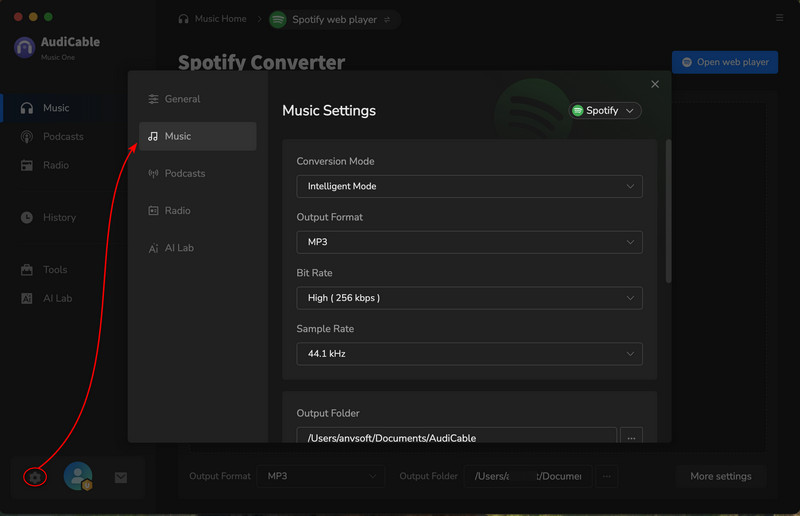This screenshot has height=516, width=800.
Task: Click the headphones icon of sidebar Music
Action: click(x=27, y=108)
